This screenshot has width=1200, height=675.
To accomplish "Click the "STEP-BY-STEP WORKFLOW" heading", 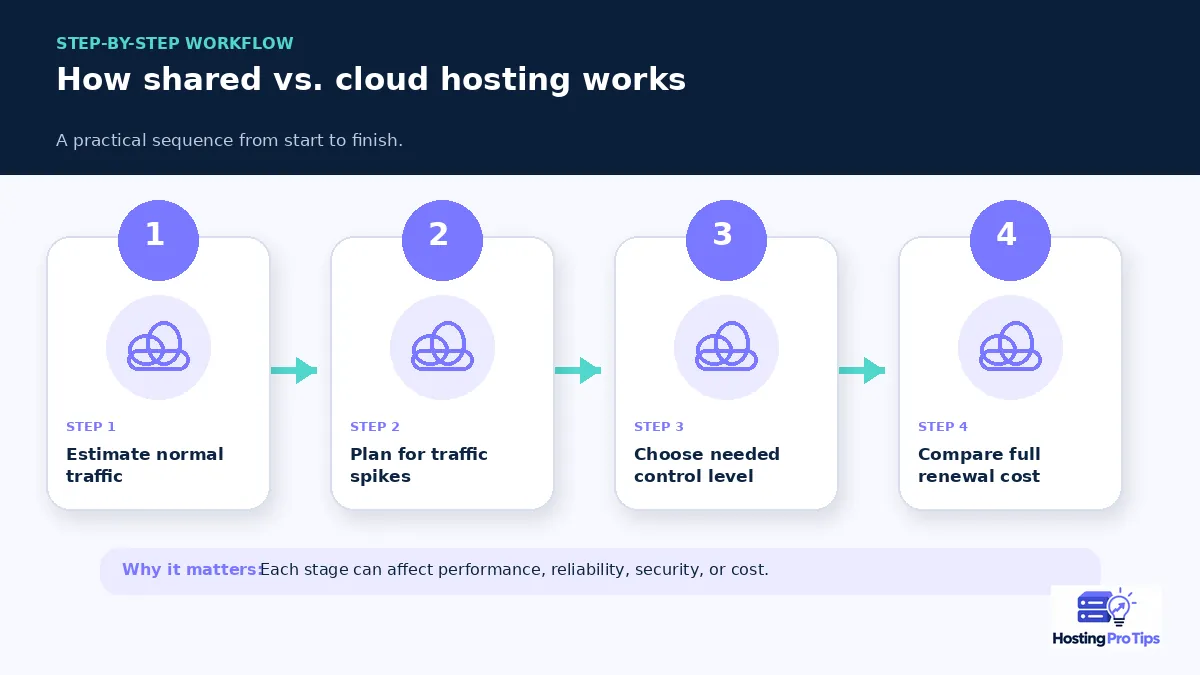I will (x=175, y=44).
